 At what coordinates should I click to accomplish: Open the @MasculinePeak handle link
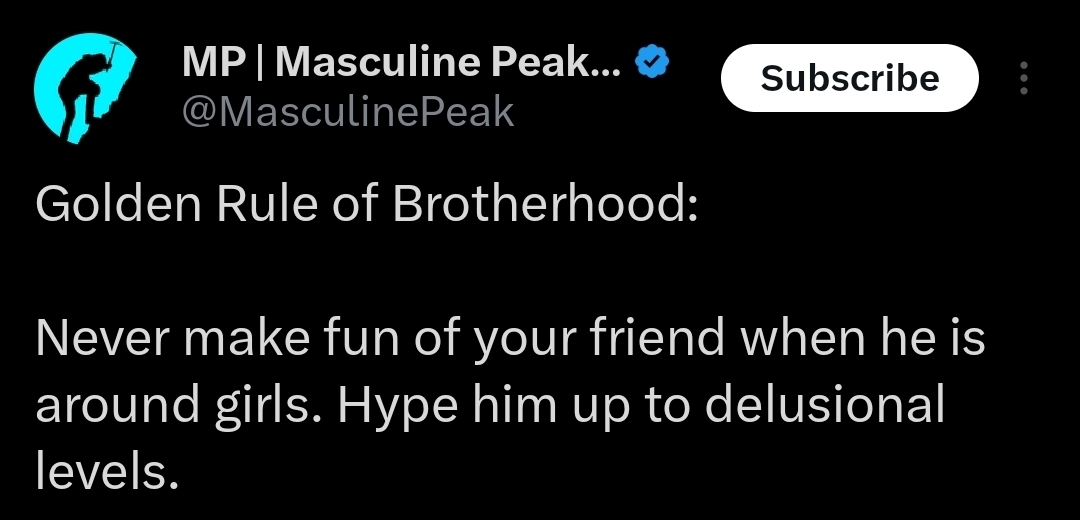click(348, 112)
